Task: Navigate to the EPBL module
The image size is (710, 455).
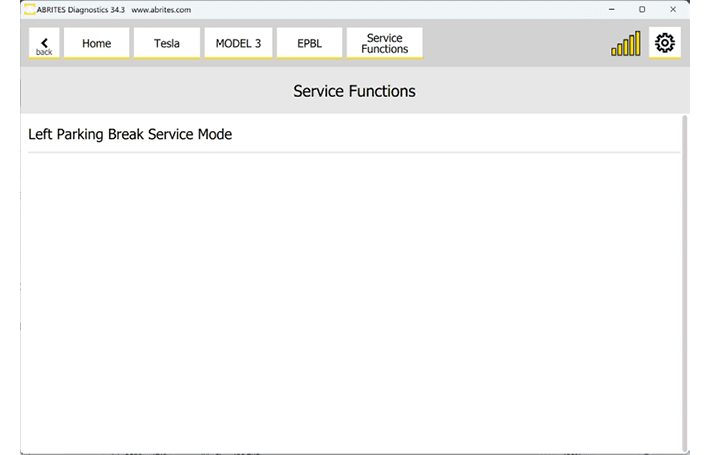Action: 309,44
